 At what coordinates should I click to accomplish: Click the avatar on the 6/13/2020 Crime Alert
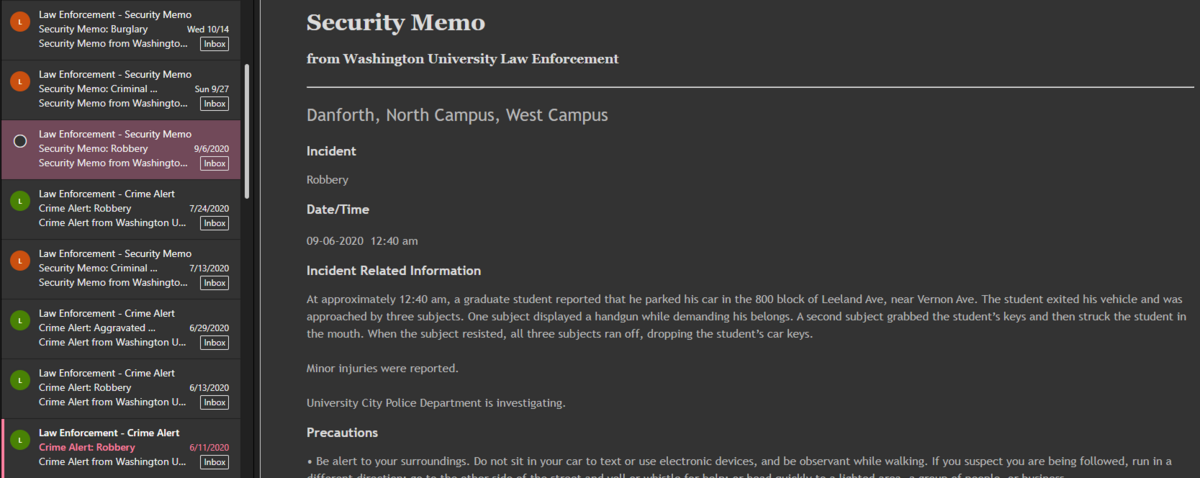19,380
